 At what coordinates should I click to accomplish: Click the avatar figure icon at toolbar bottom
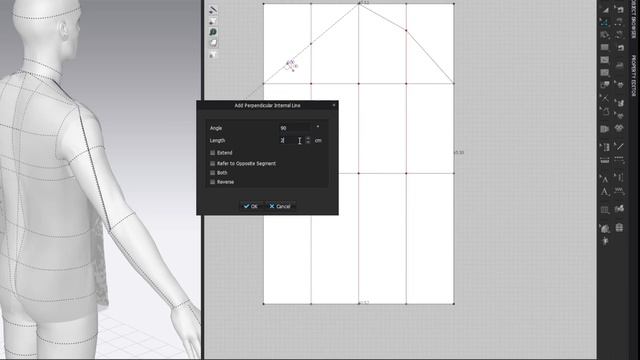coord(605,242)
